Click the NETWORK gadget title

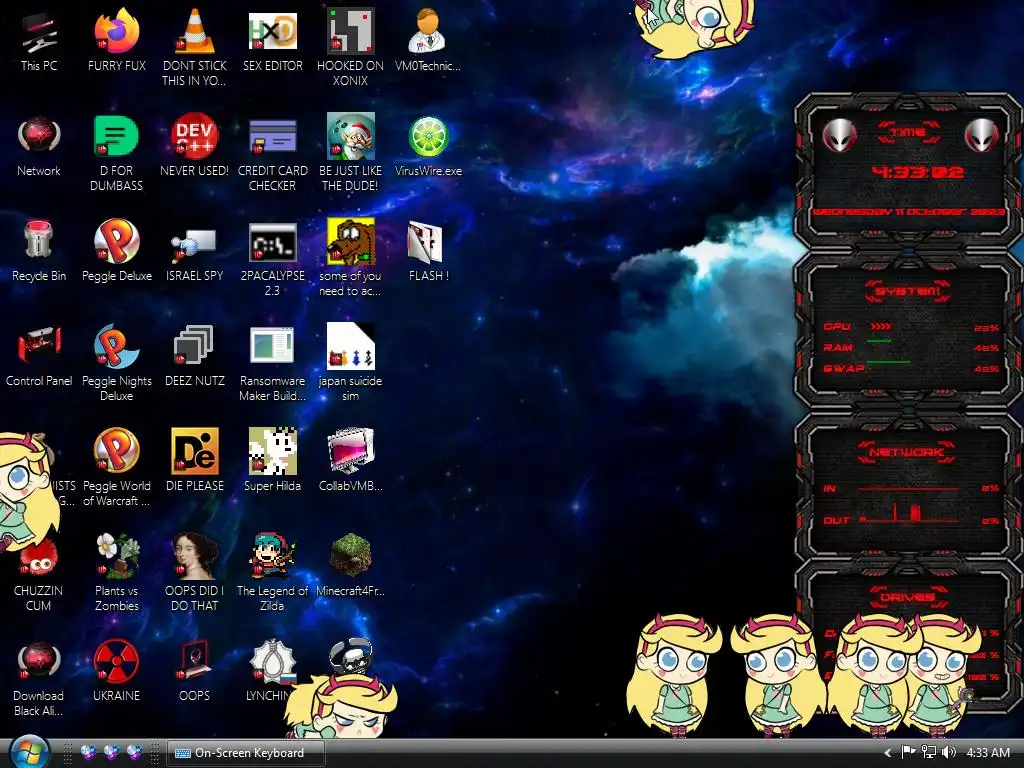tap(906, 452)
